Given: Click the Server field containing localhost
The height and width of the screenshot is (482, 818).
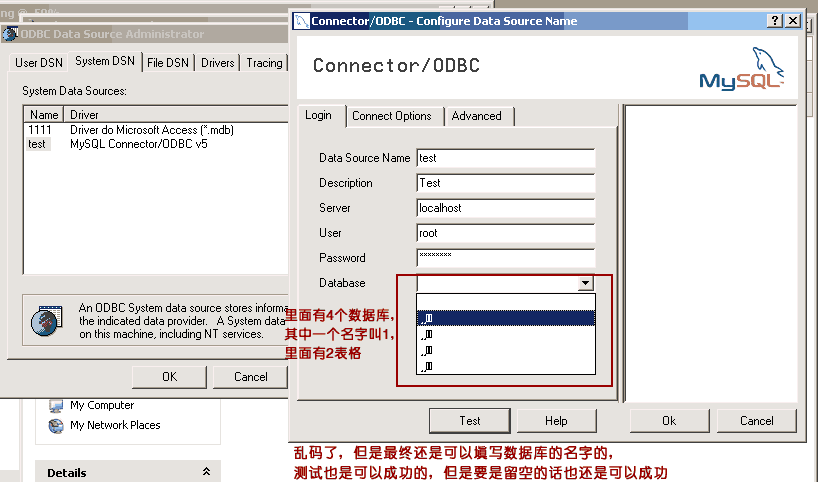Looking at the screenshot, I should tap(506, 208).
